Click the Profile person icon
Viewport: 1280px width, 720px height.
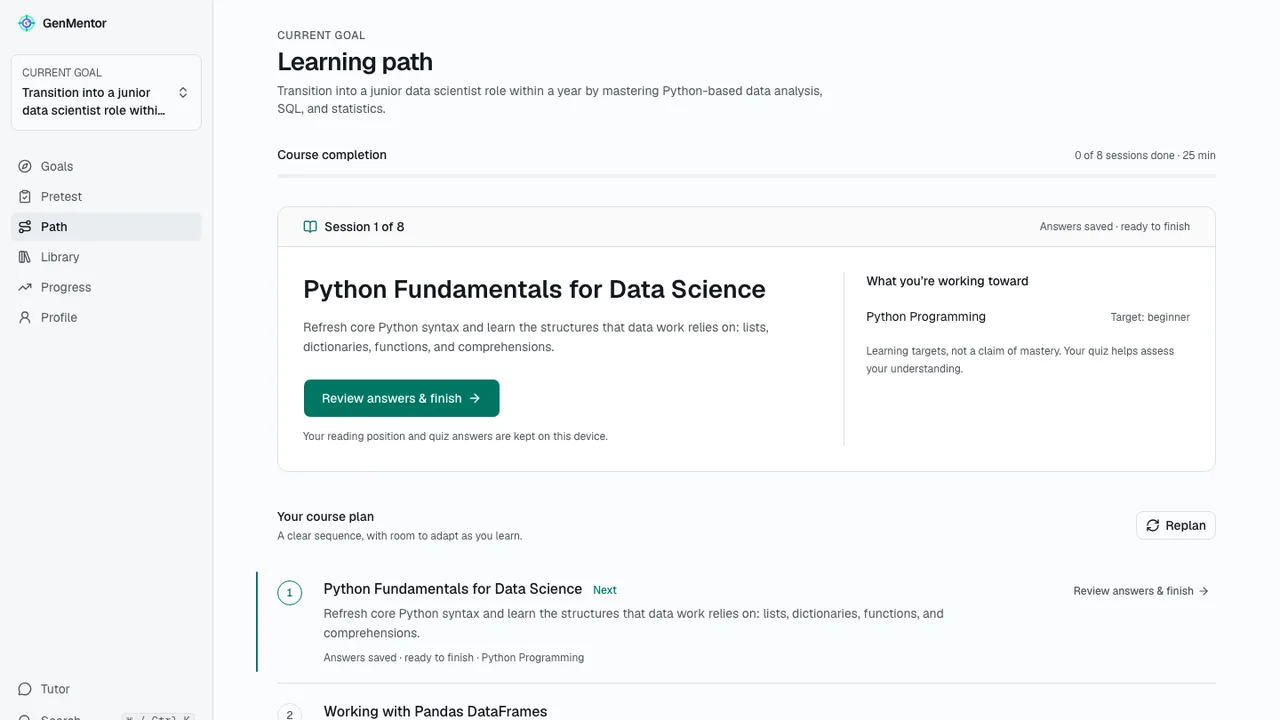tap(25, 317)
